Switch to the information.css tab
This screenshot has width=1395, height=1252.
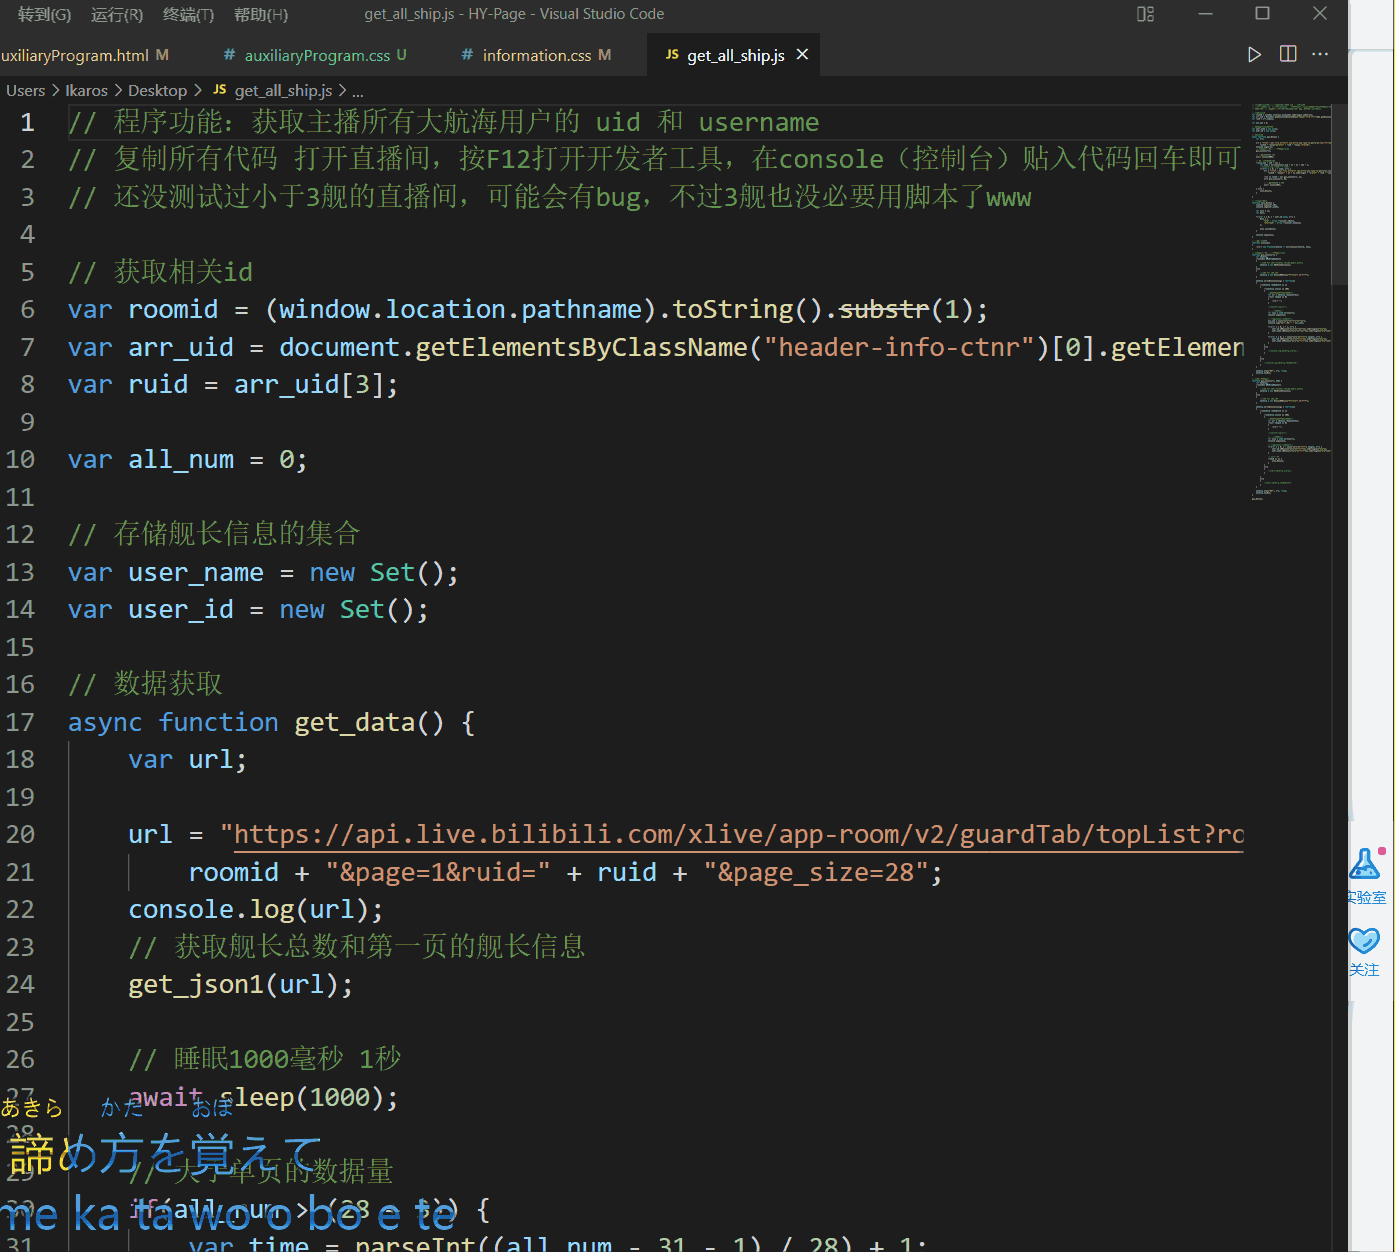[536, 56]
